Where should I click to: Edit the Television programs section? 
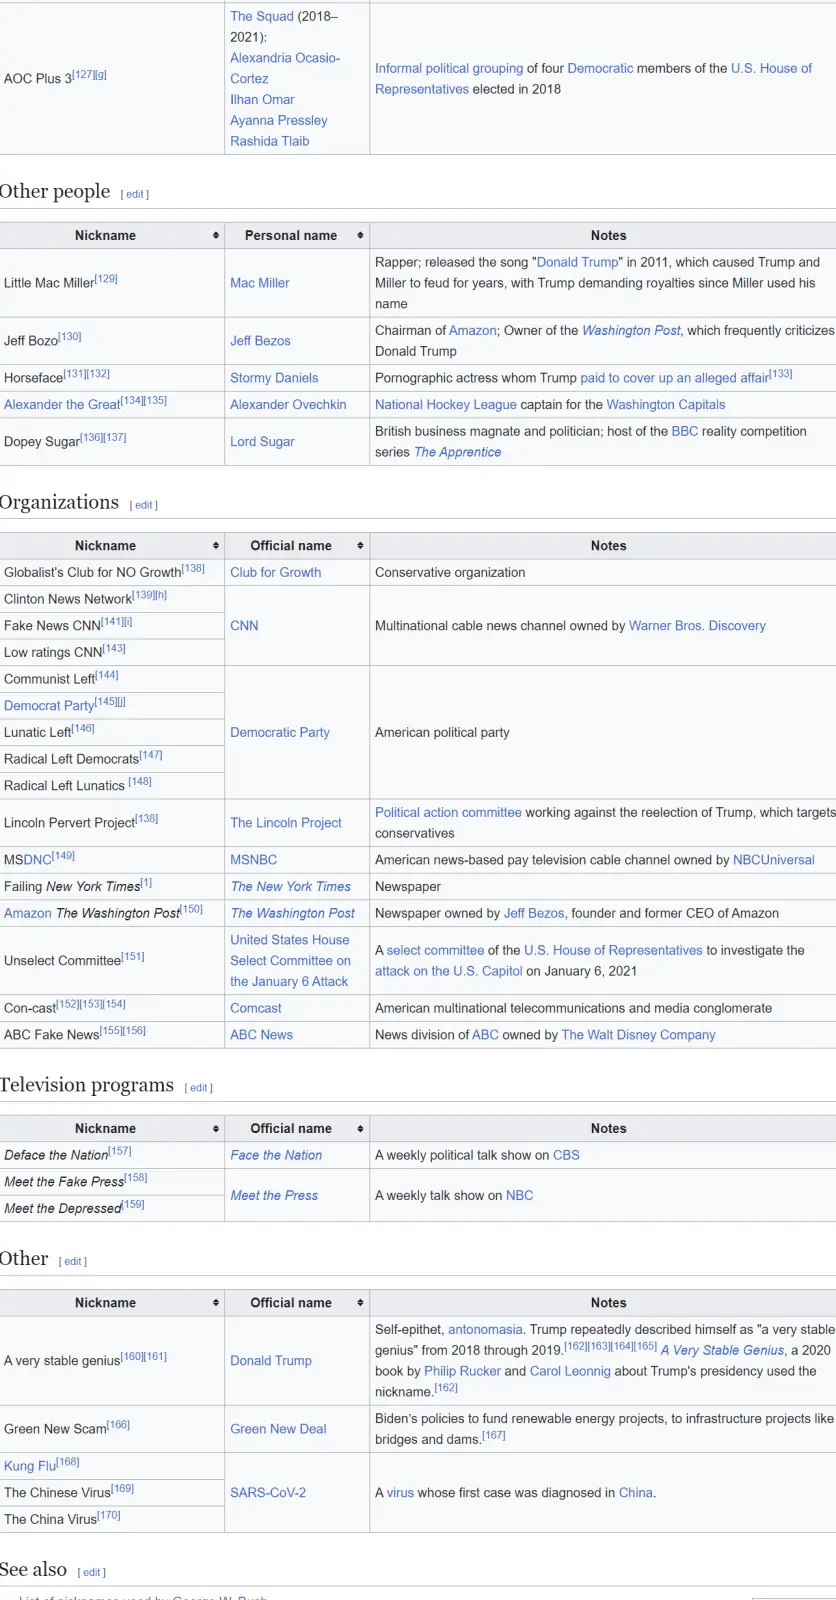pos(199,1088)
